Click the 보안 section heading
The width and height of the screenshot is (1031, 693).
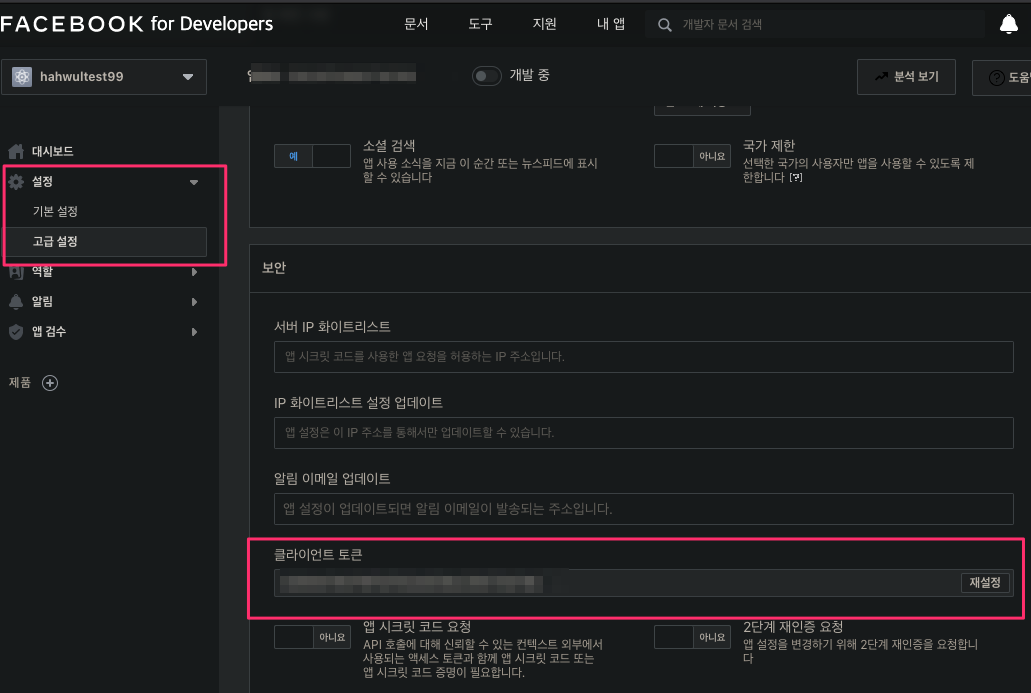[x=274, y=268]
